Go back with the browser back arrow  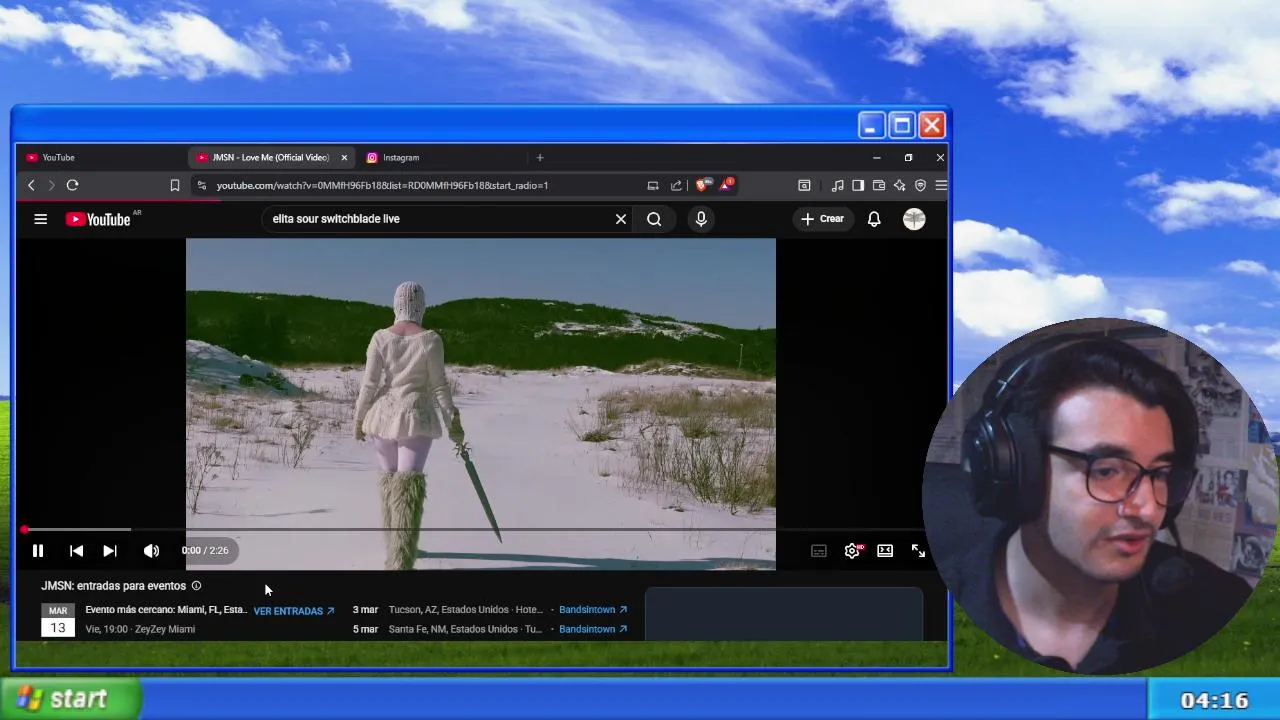click(x=31, y=185)
